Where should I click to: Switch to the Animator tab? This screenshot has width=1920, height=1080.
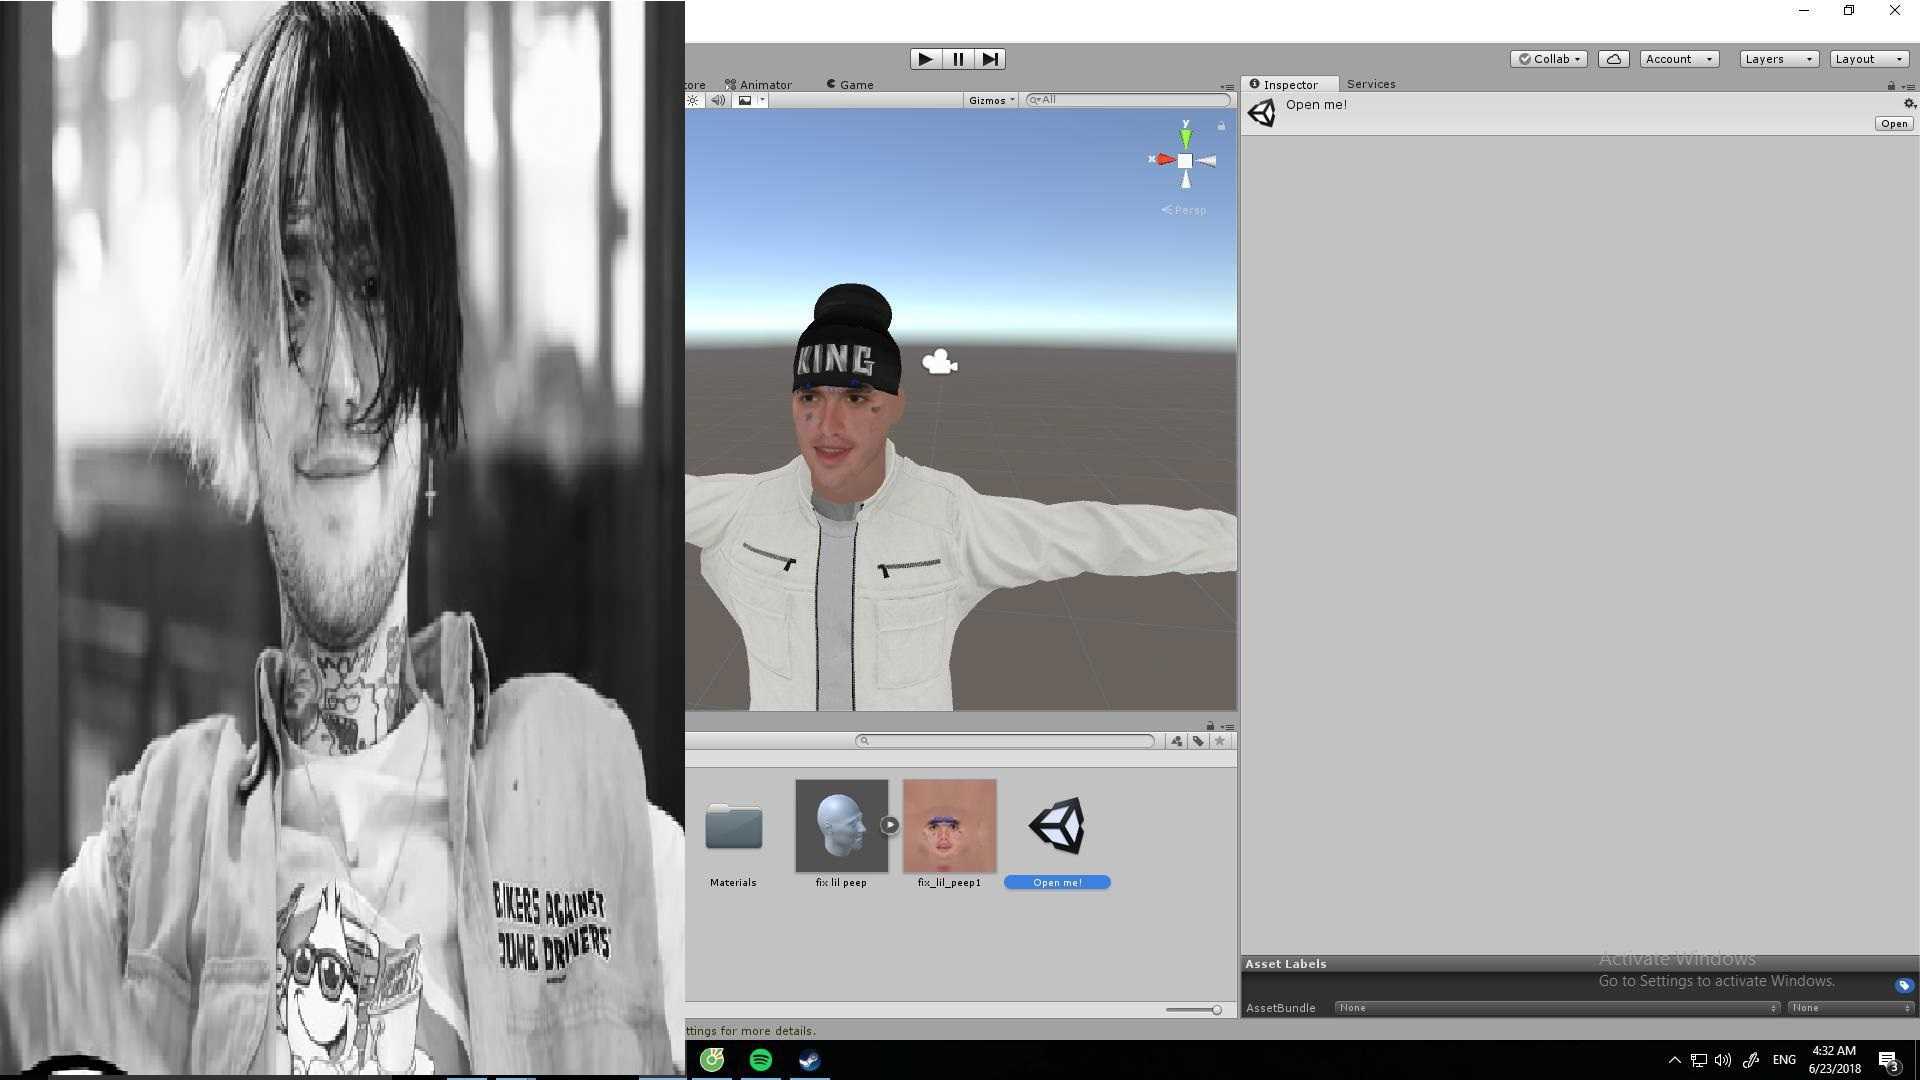pos(759,85)
